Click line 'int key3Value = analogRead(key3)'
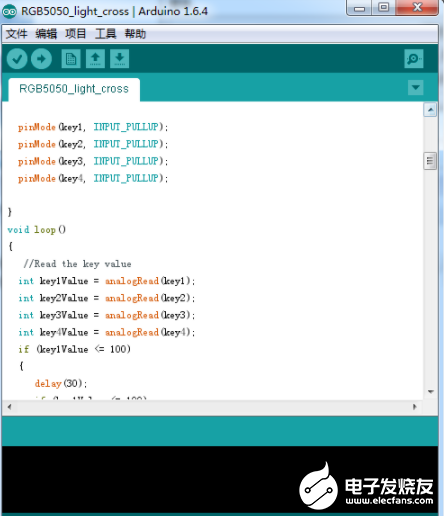This screenshot has height=516, width=444. tap(107, 315)
